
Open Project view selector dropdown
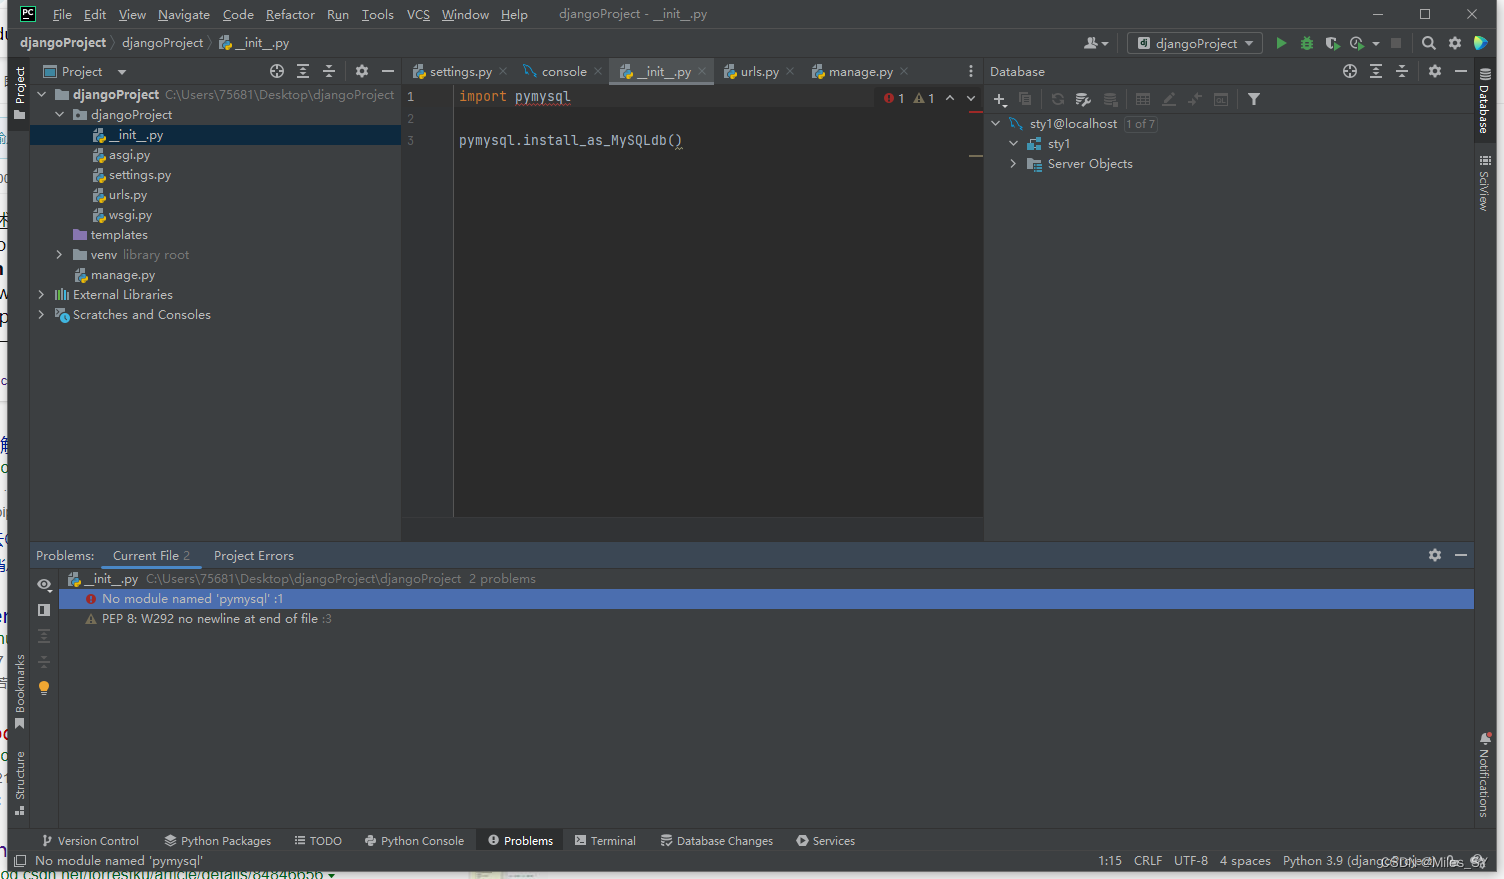click(x=84, y=71)
